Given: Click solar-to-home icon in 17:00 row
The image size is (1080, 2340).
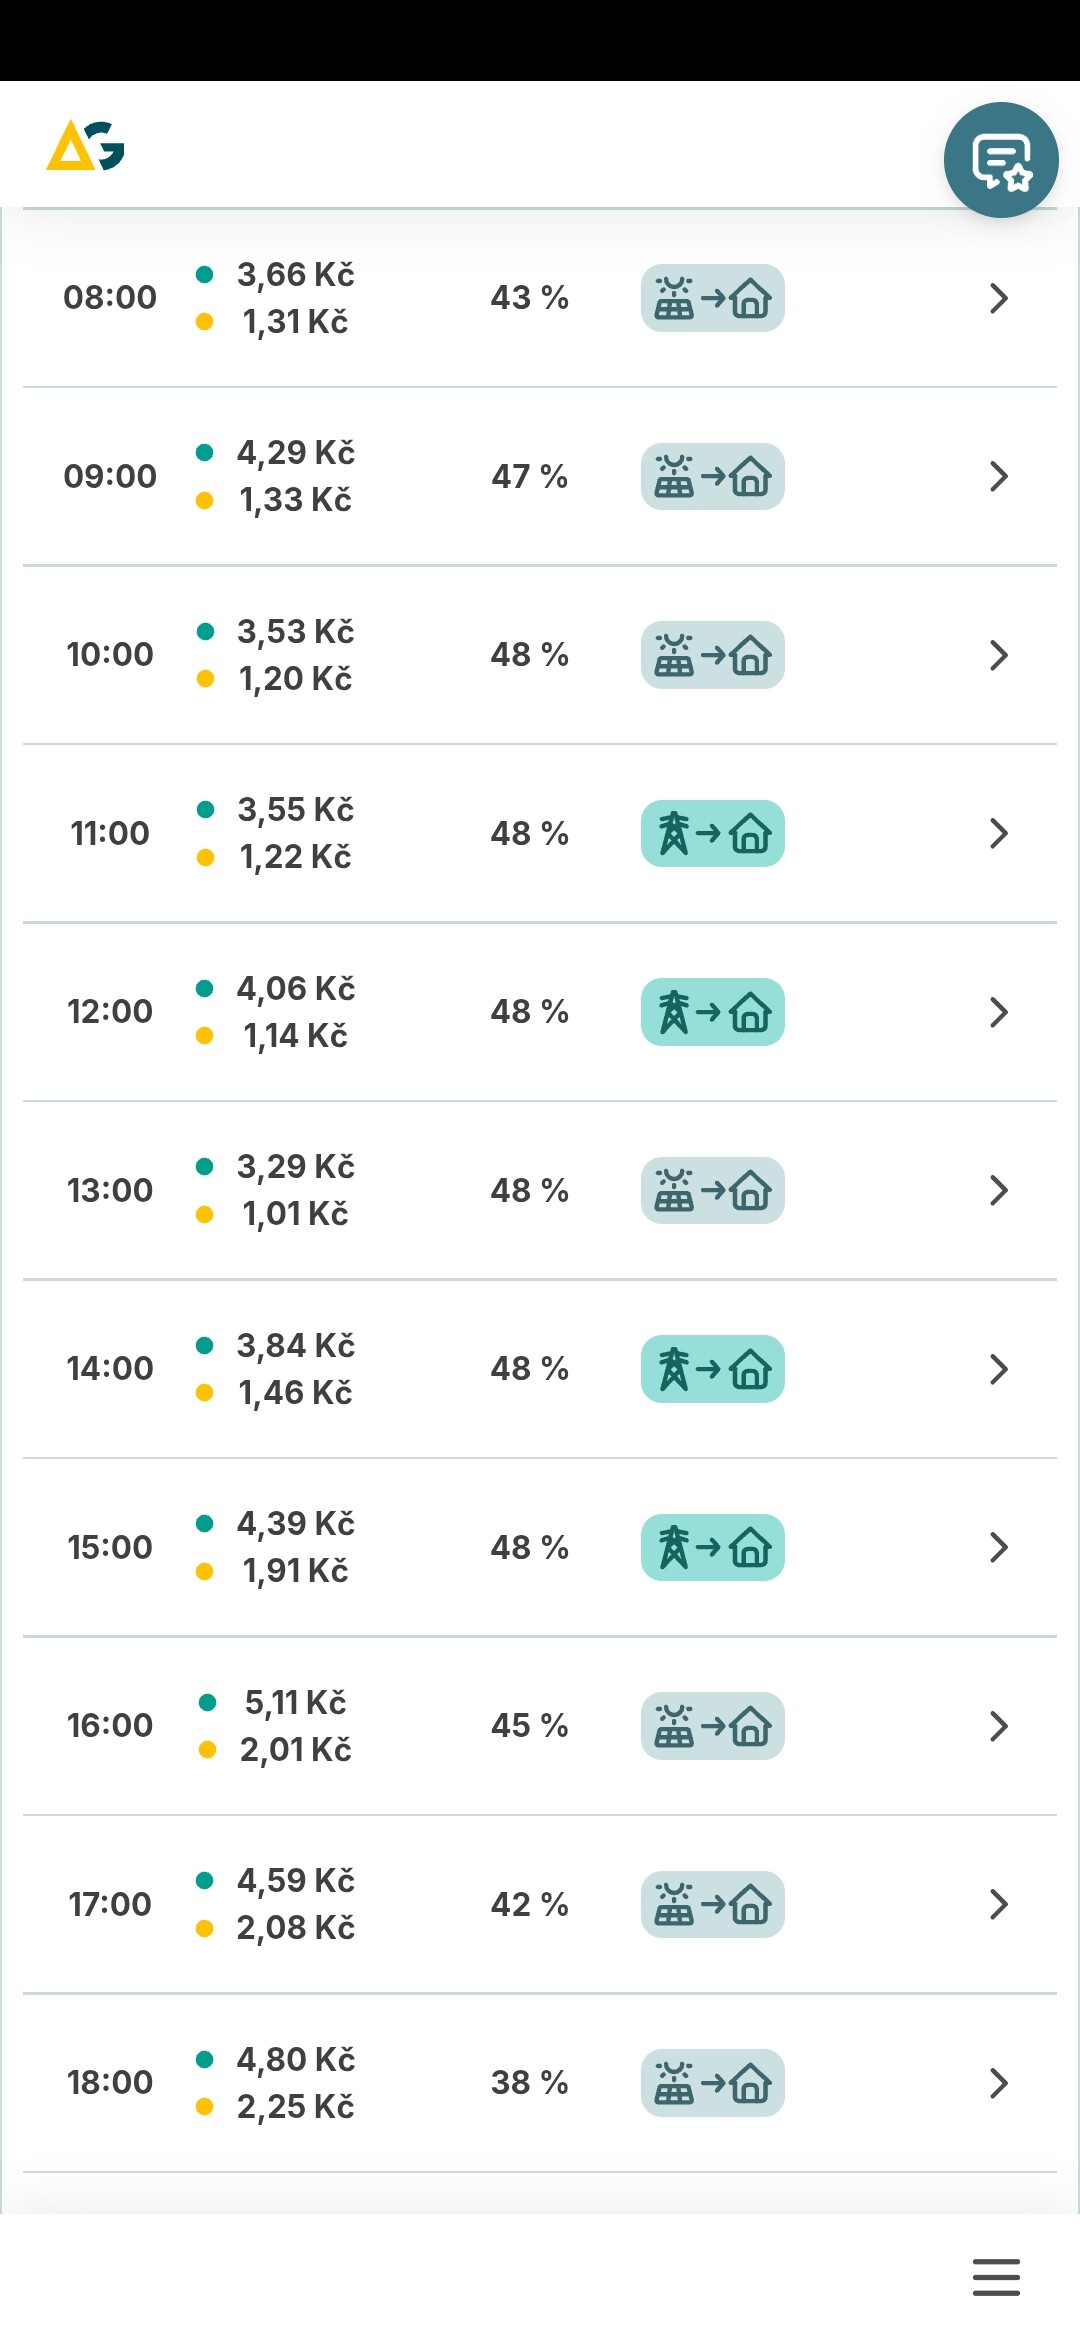Looking at the screenshot, I should coord(712,1904).
